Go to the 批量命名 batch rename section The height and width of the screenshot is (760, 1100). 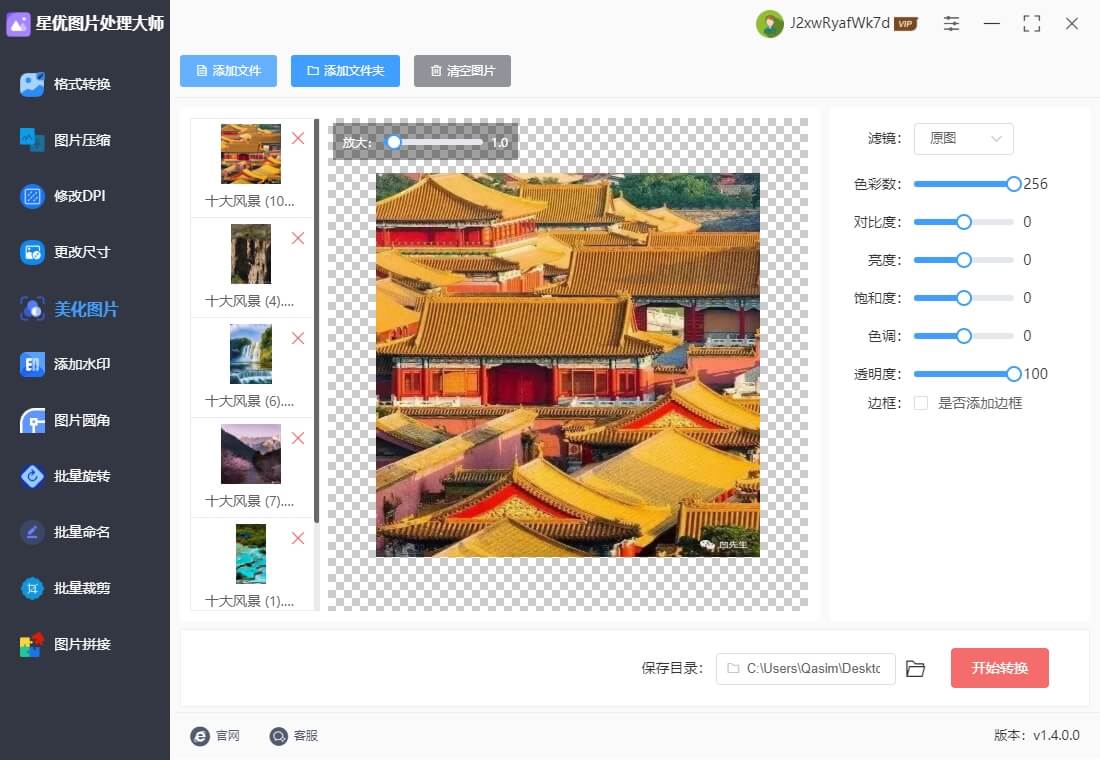click(81, 532)
